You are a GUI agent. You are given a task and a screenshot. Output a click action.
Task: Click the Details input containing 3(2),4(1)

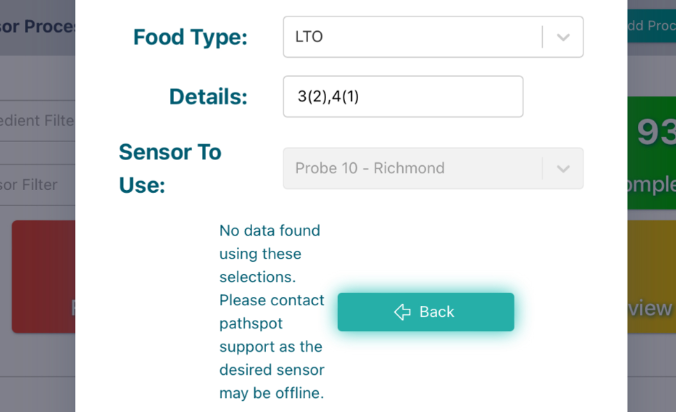[402, 97]
